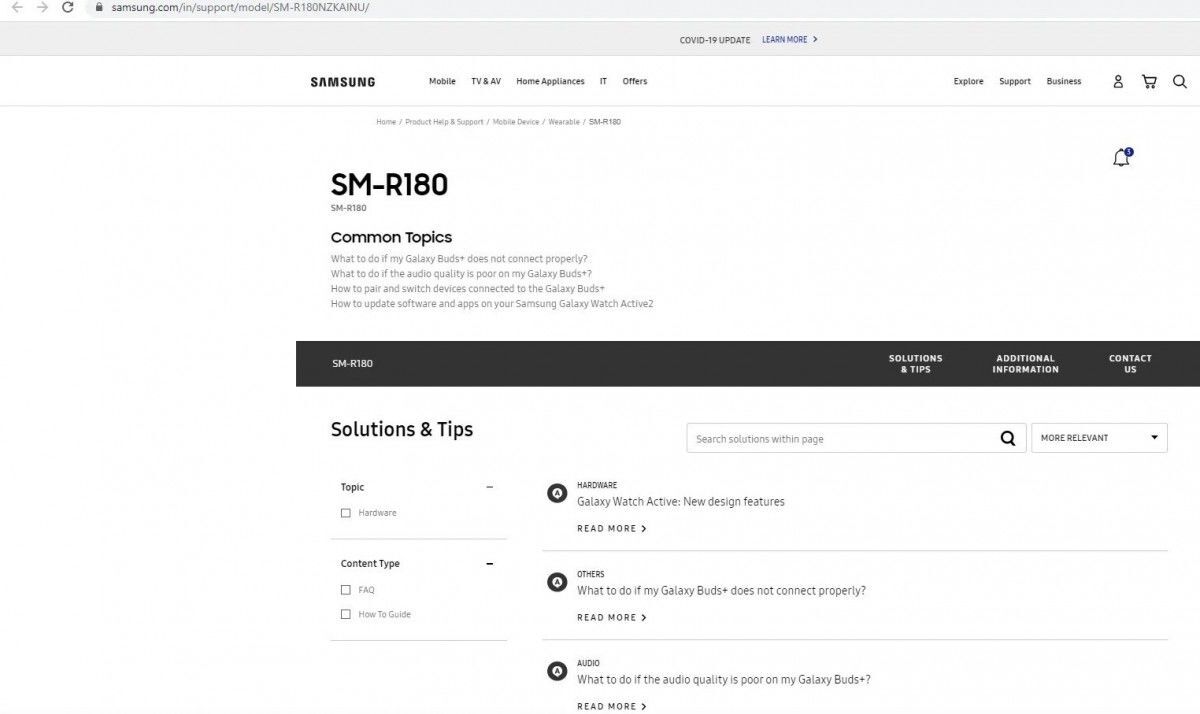
Task: Open the notification bell icon
Action: [x=1121, y=158]
